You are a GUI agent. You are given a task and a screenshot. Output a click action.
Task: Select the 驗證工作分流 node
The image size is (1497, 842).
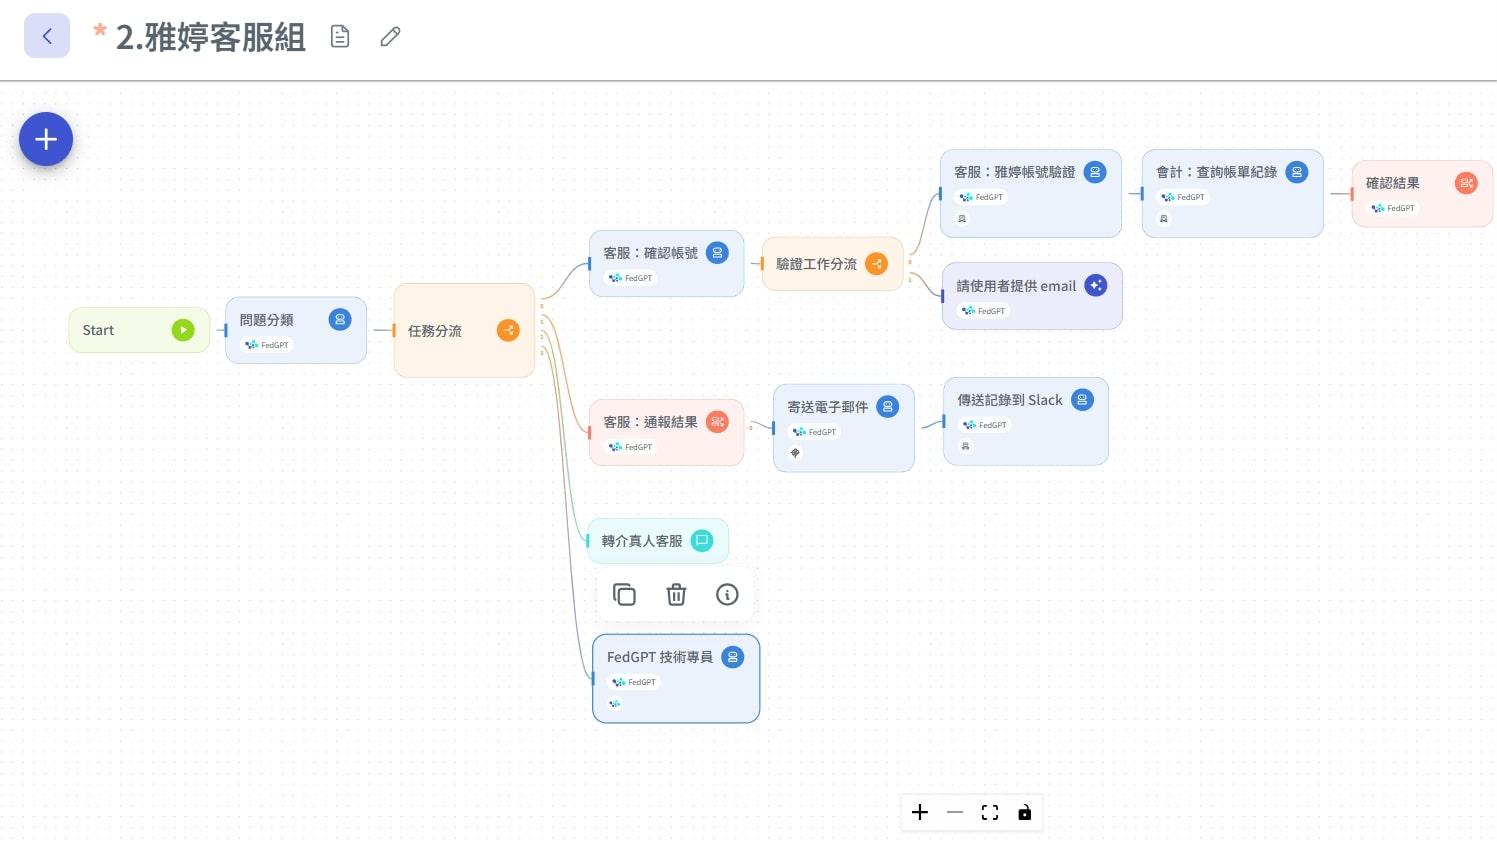(817, 264)
